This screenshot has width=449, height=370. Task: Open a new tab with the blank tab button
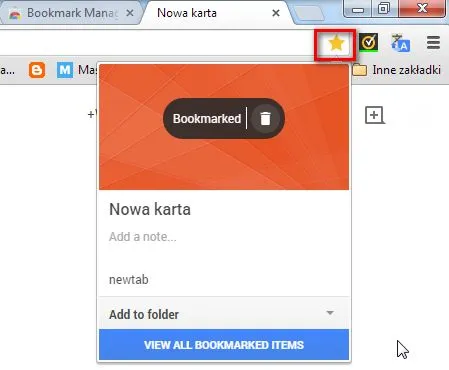(310, 13)
